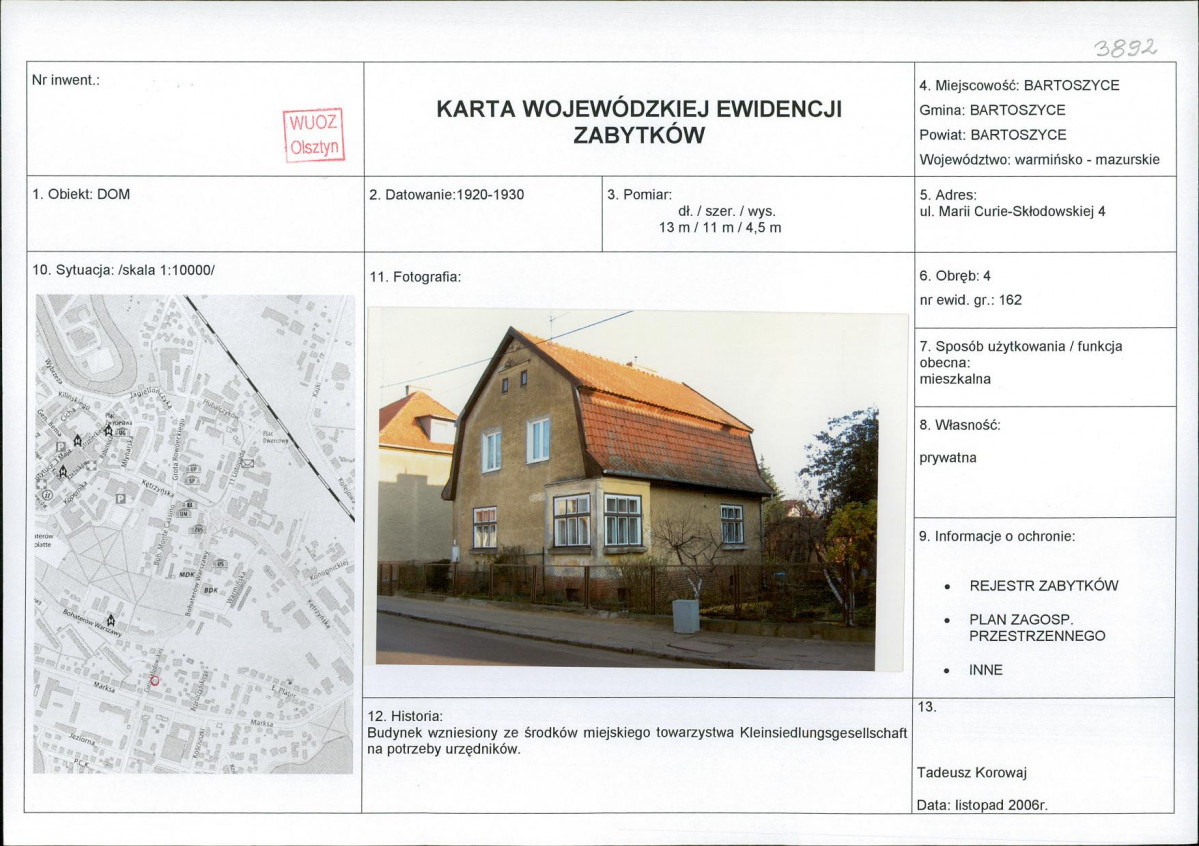Click 'Powiat: BARTOSZYCE'
Image resolution: width=1199 pixels, height=846 pixels.
(993, 135)
